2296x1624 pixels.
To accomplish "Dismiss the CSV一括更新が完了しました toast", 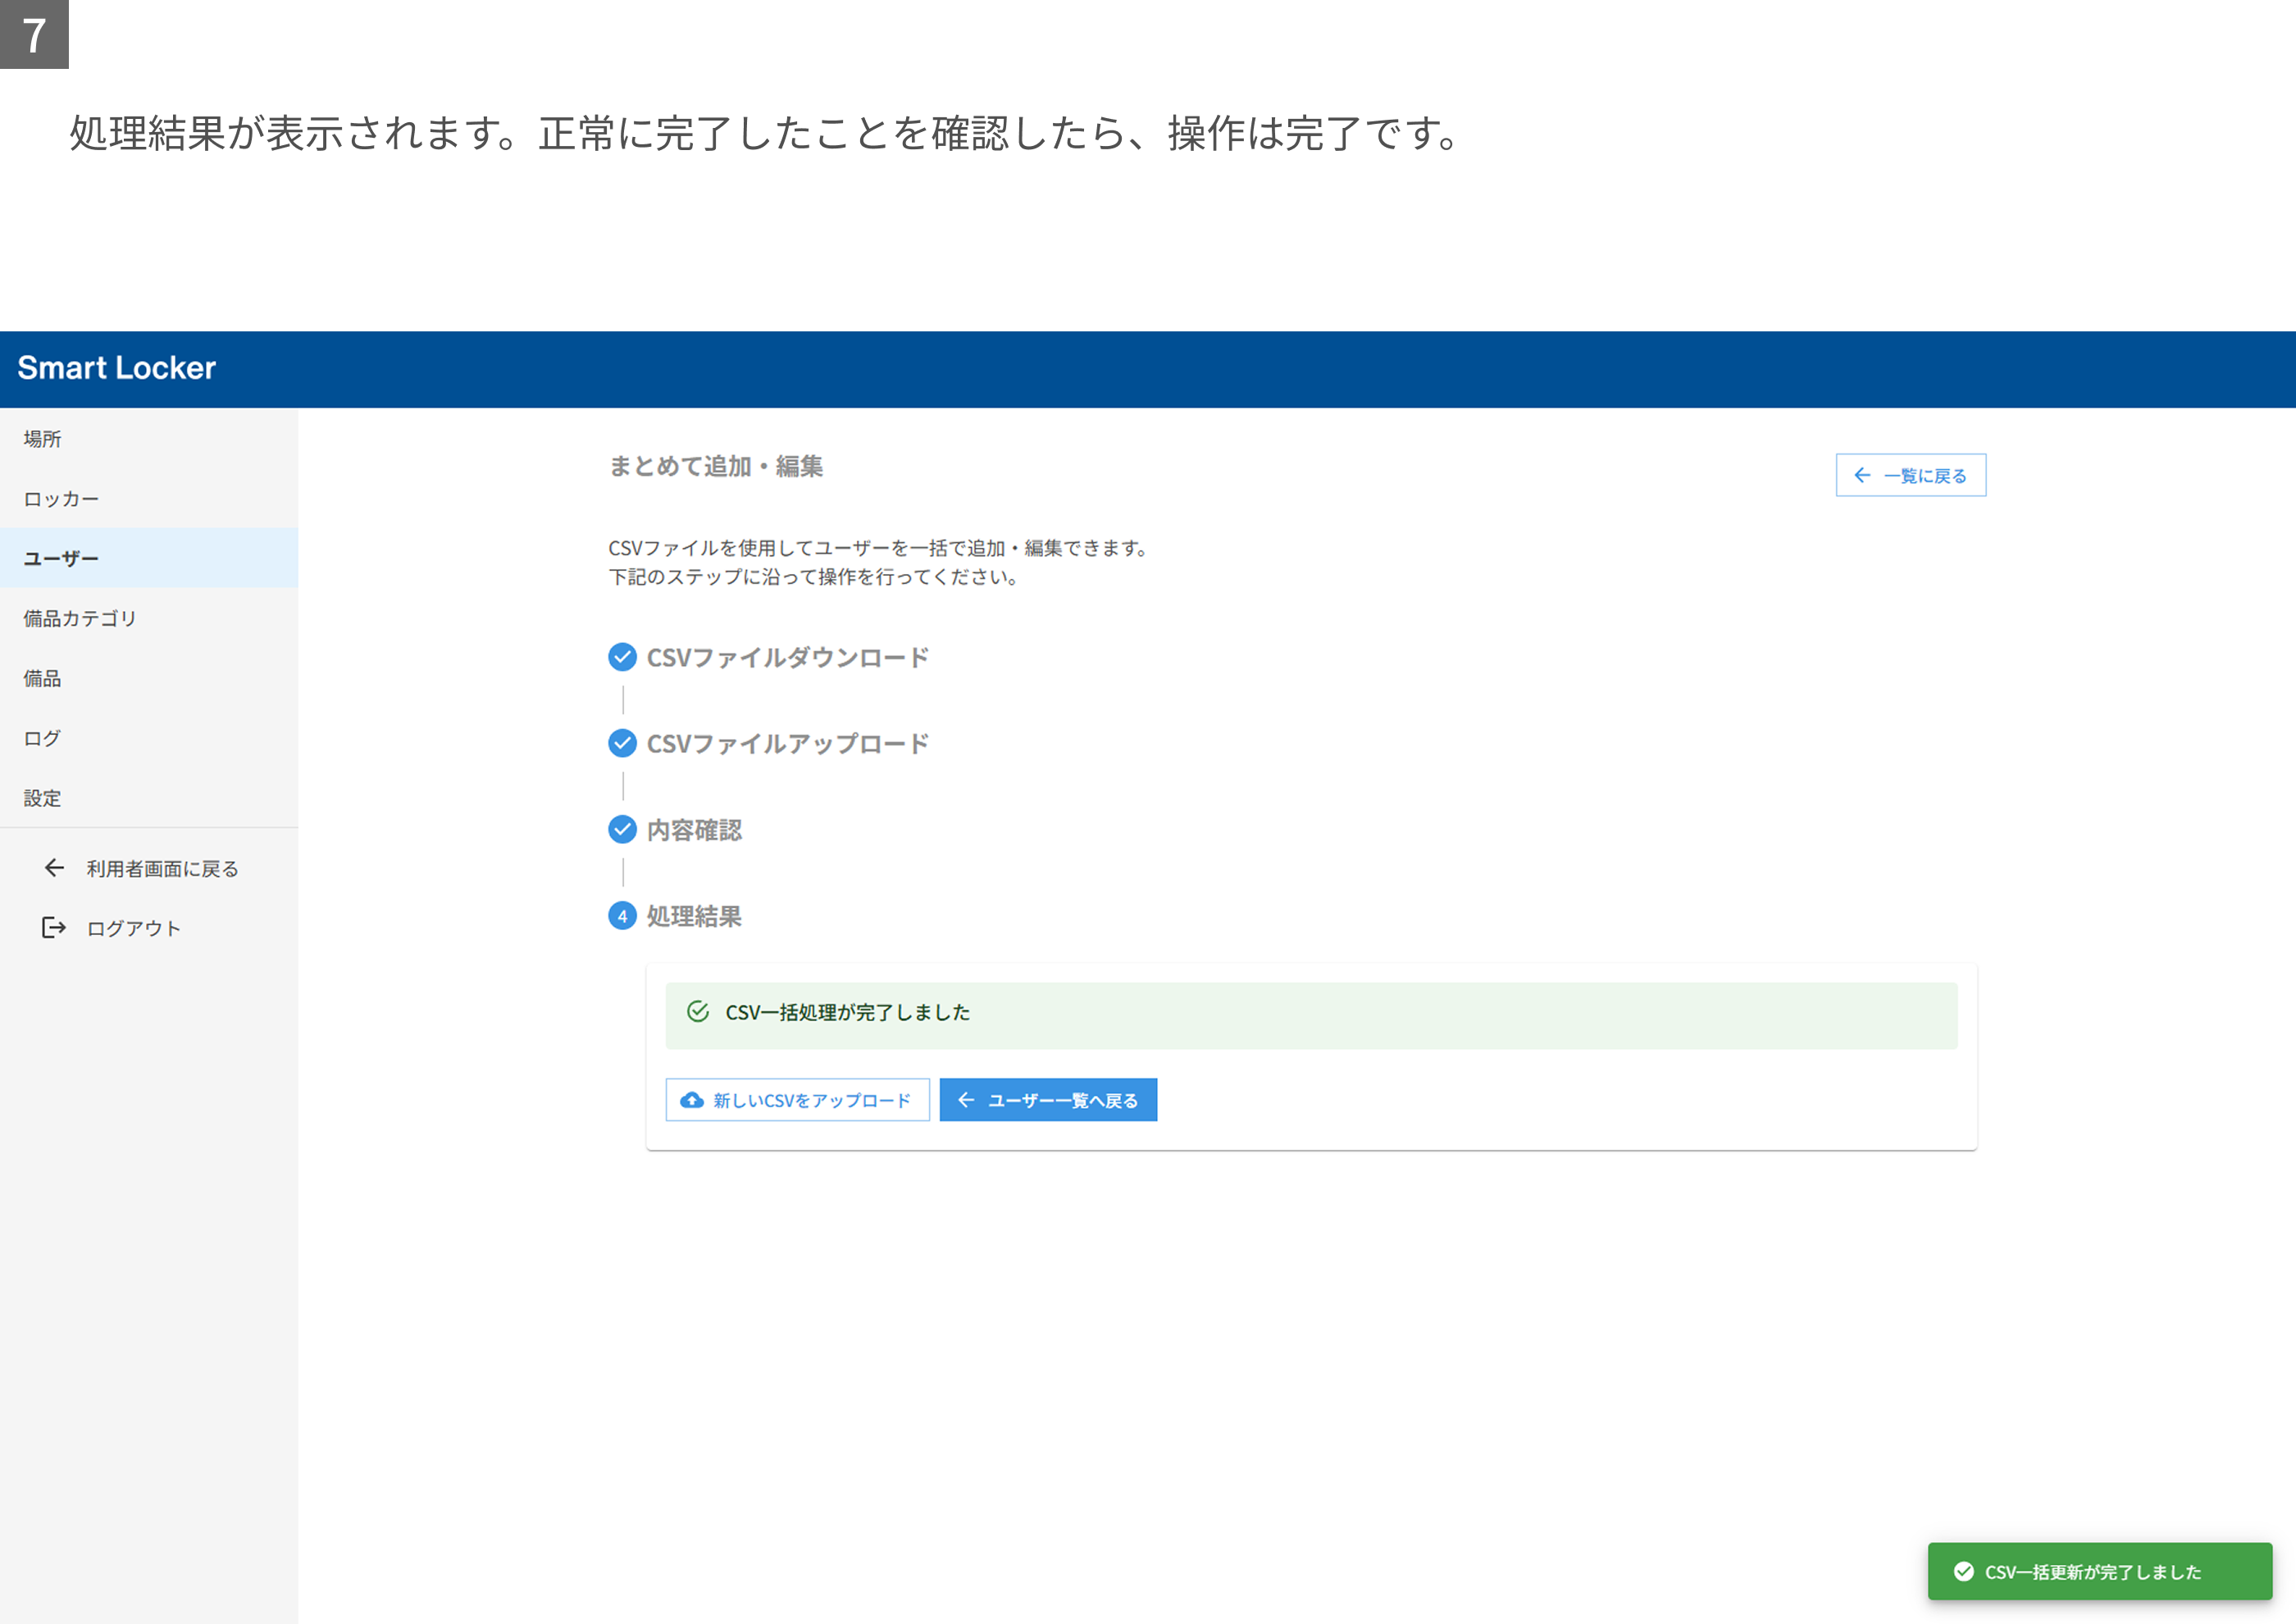I will (2100, 1572).
